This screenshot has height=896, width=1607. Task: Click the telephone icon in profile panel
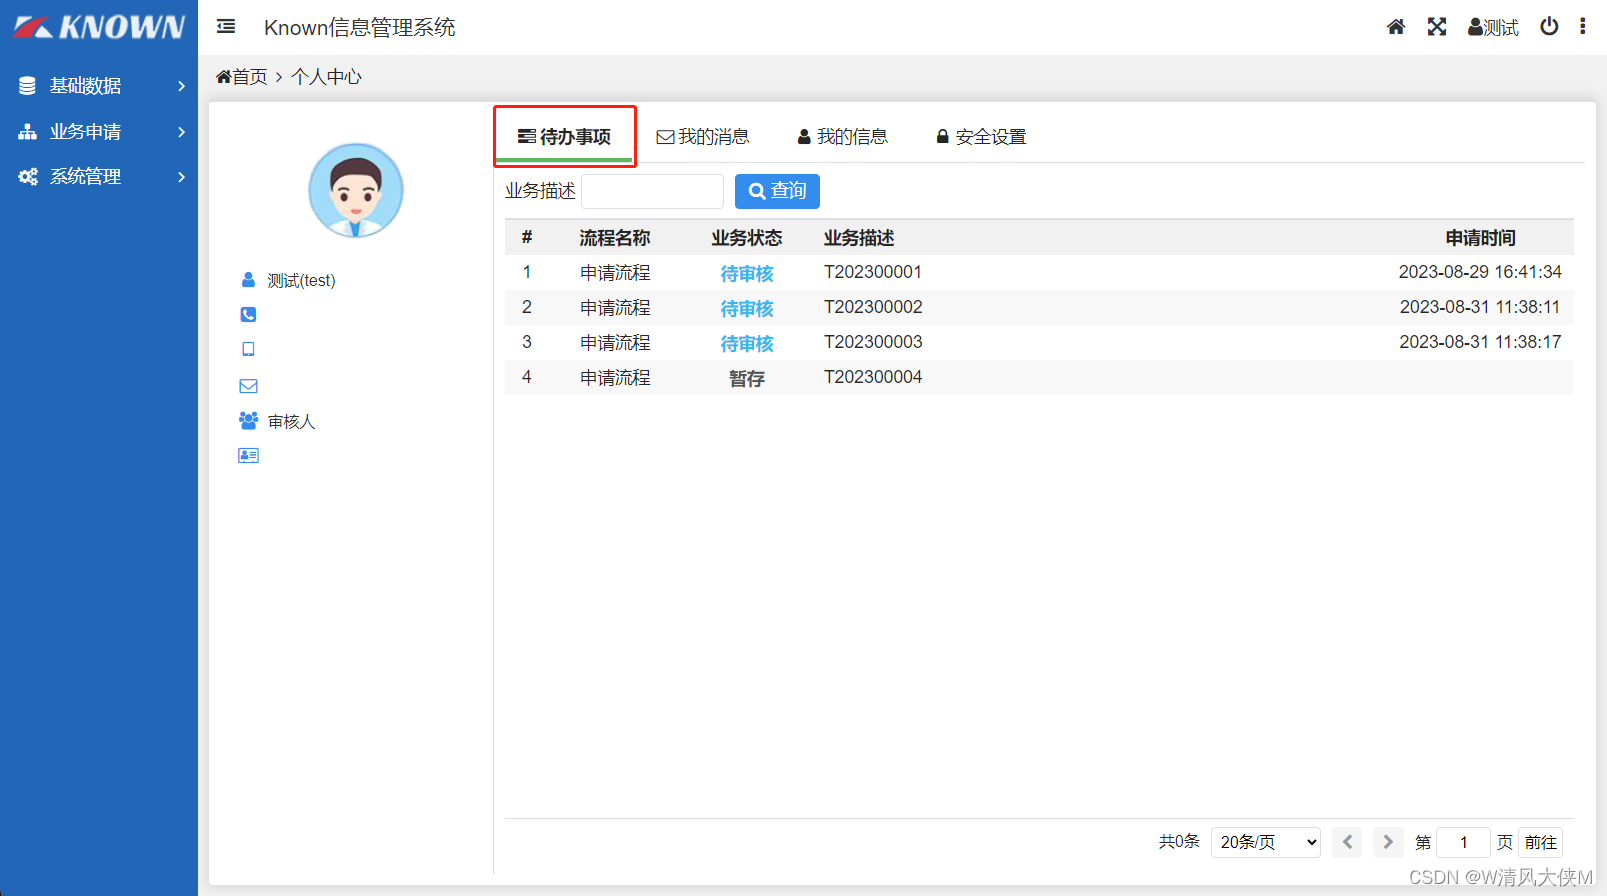click(248, 314)
